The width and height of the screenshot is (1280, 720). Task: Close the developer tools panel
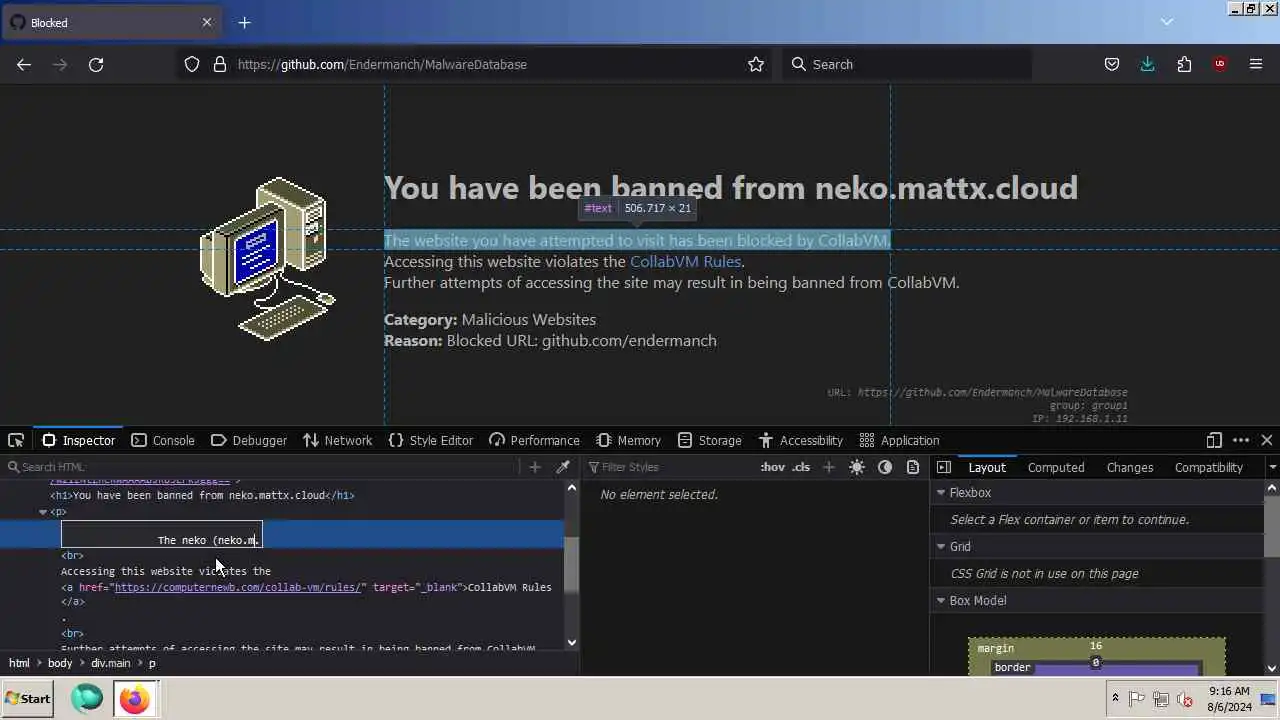tap(1267, 440)
